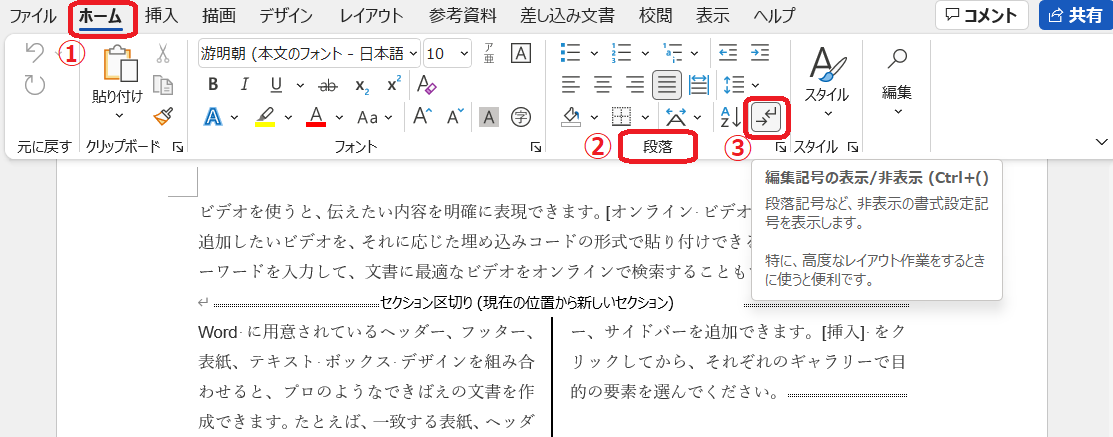Open Clipboard pane dialog launcher

point(178,147)
